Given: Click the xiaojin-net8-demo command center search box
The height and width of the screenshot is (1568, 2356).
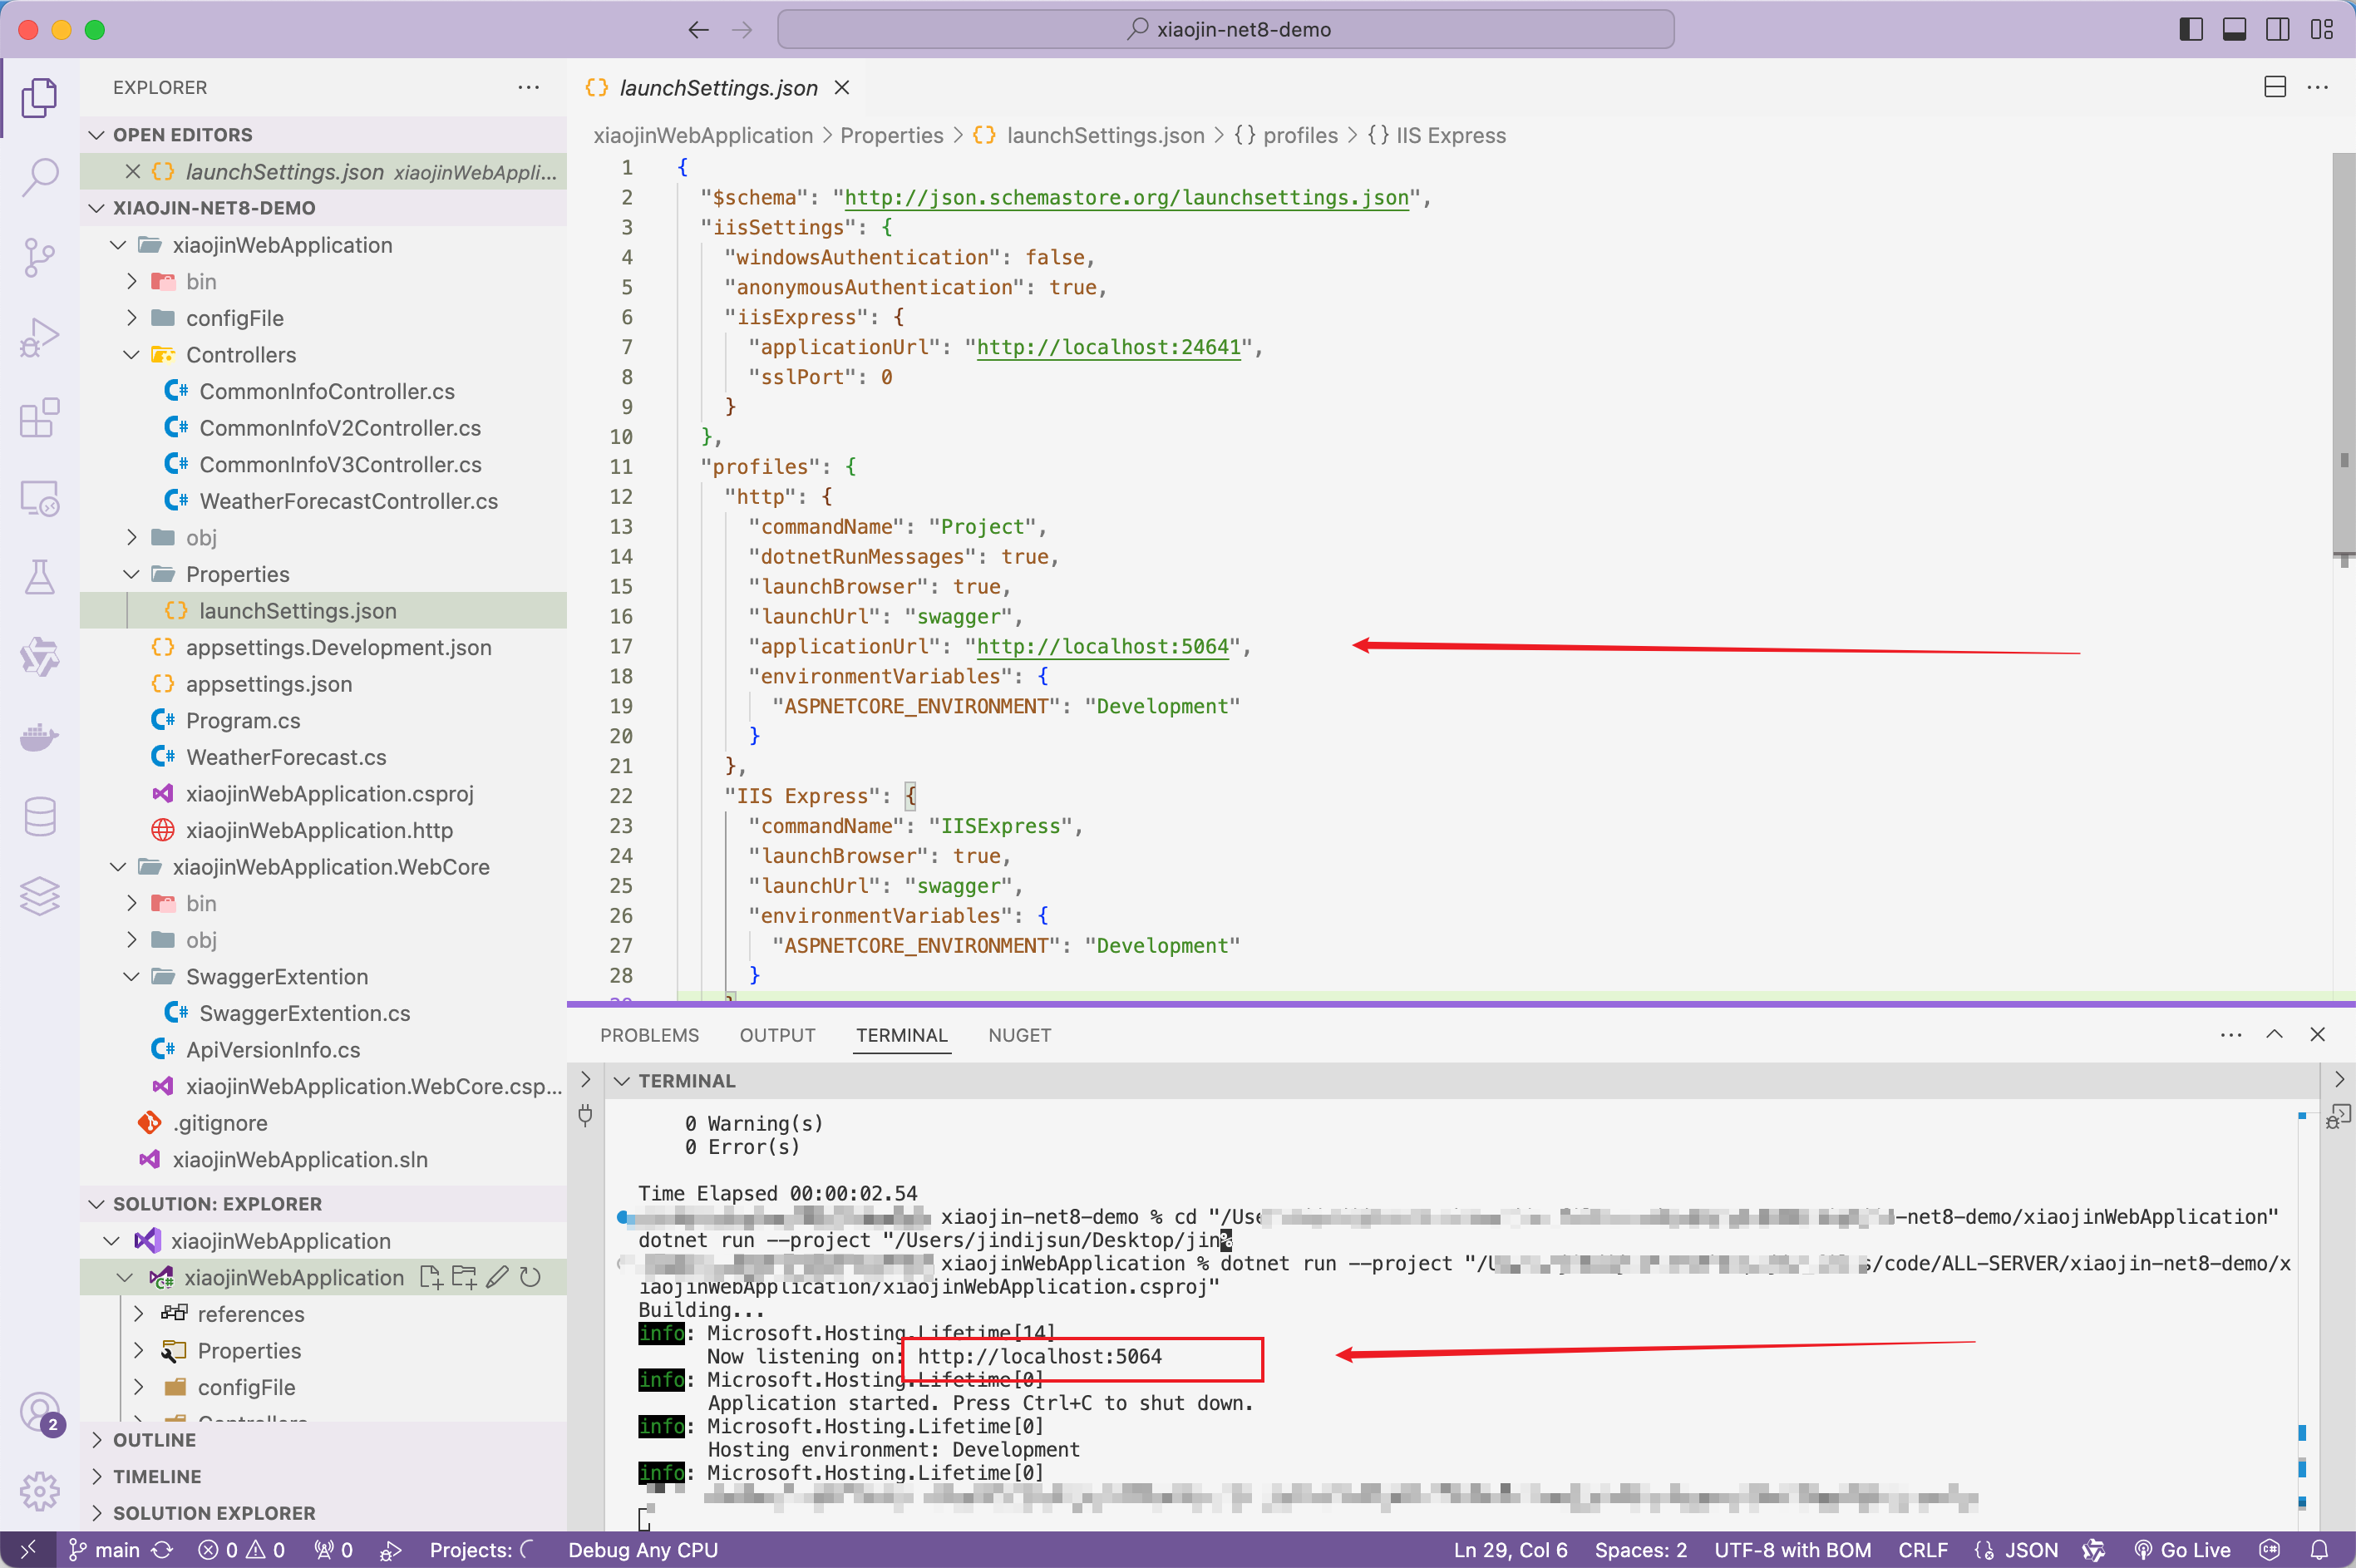Looking at the screenshot, I should (x=1225, y=29).
